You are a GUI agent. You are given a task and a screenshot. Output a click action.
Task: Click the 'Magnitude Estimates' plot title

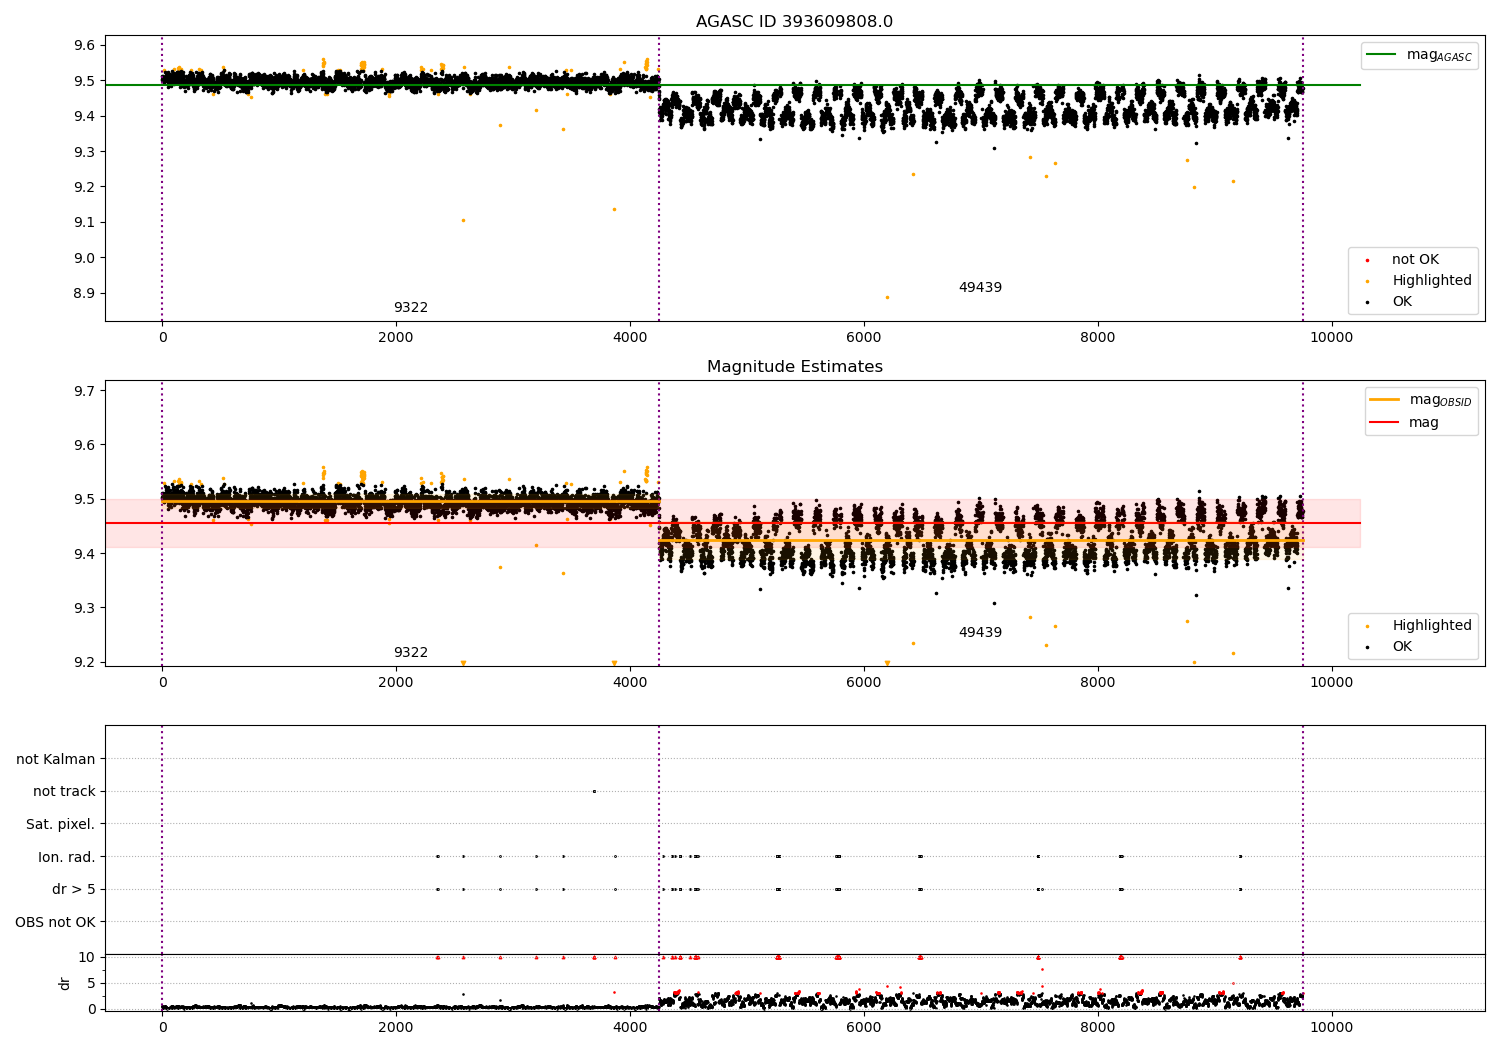794,367
